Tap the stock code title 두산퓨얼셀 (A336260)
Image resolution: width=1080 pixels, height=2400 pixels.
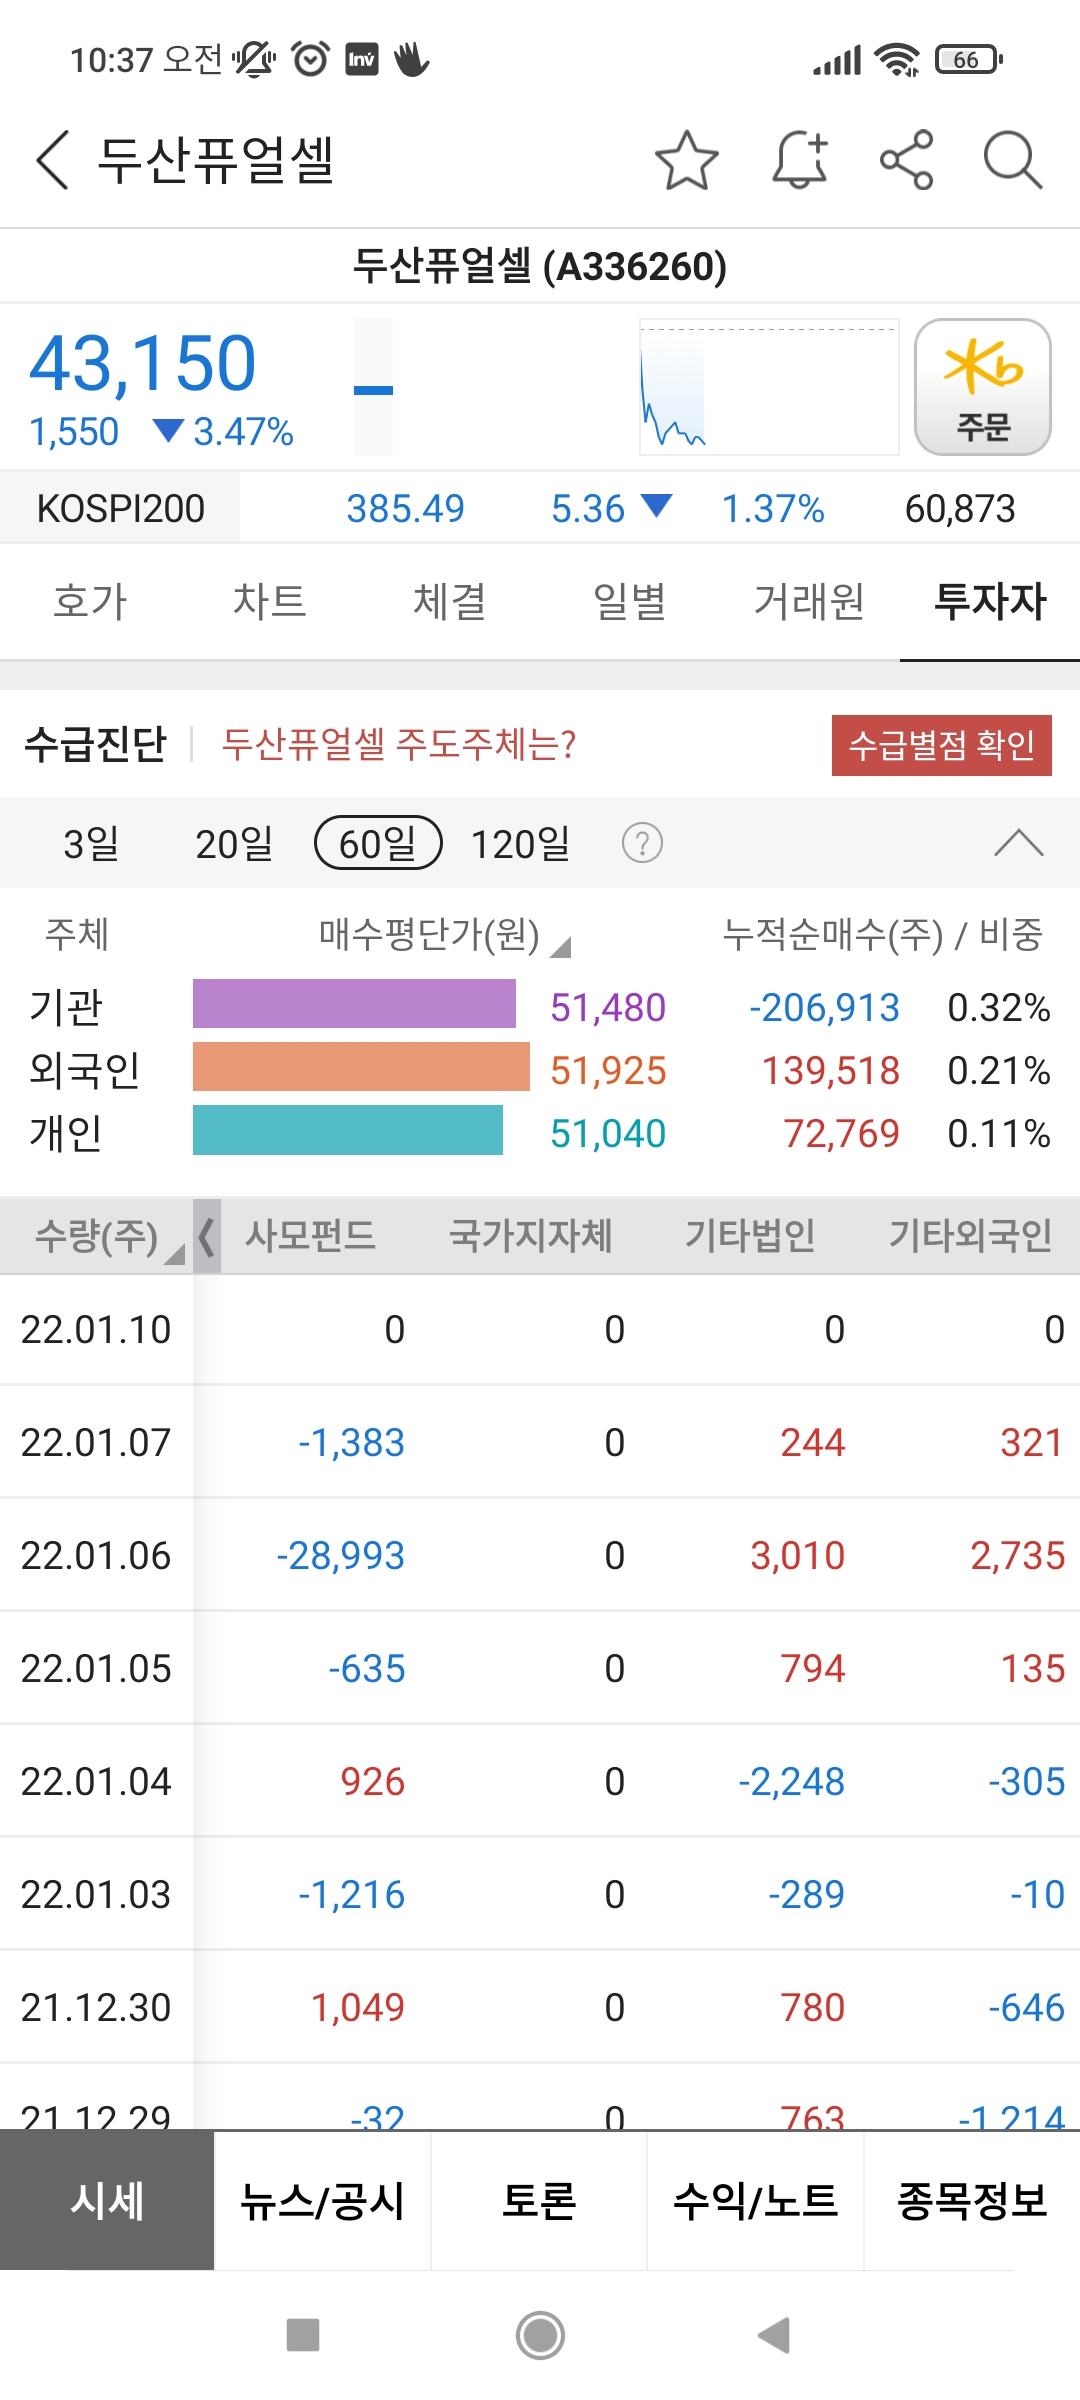(x=540, y=266)
